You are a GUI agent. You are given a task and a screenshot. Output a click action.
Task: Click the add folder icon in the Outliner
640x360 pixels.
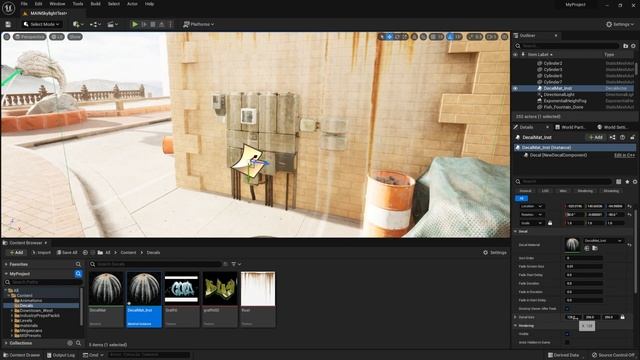click(x=626, y=46)
